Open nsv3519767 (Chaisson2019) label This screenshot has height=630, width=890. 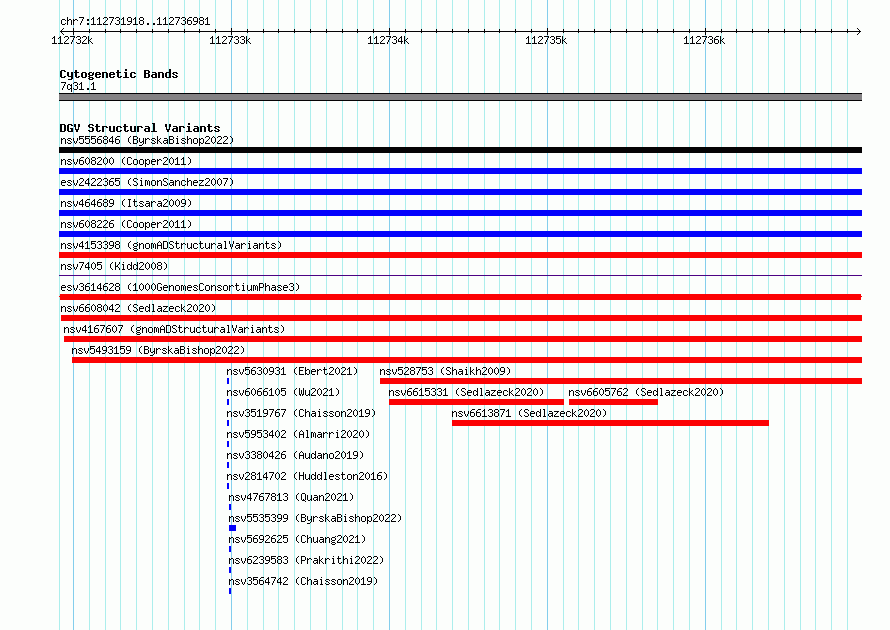click(301, 413)
